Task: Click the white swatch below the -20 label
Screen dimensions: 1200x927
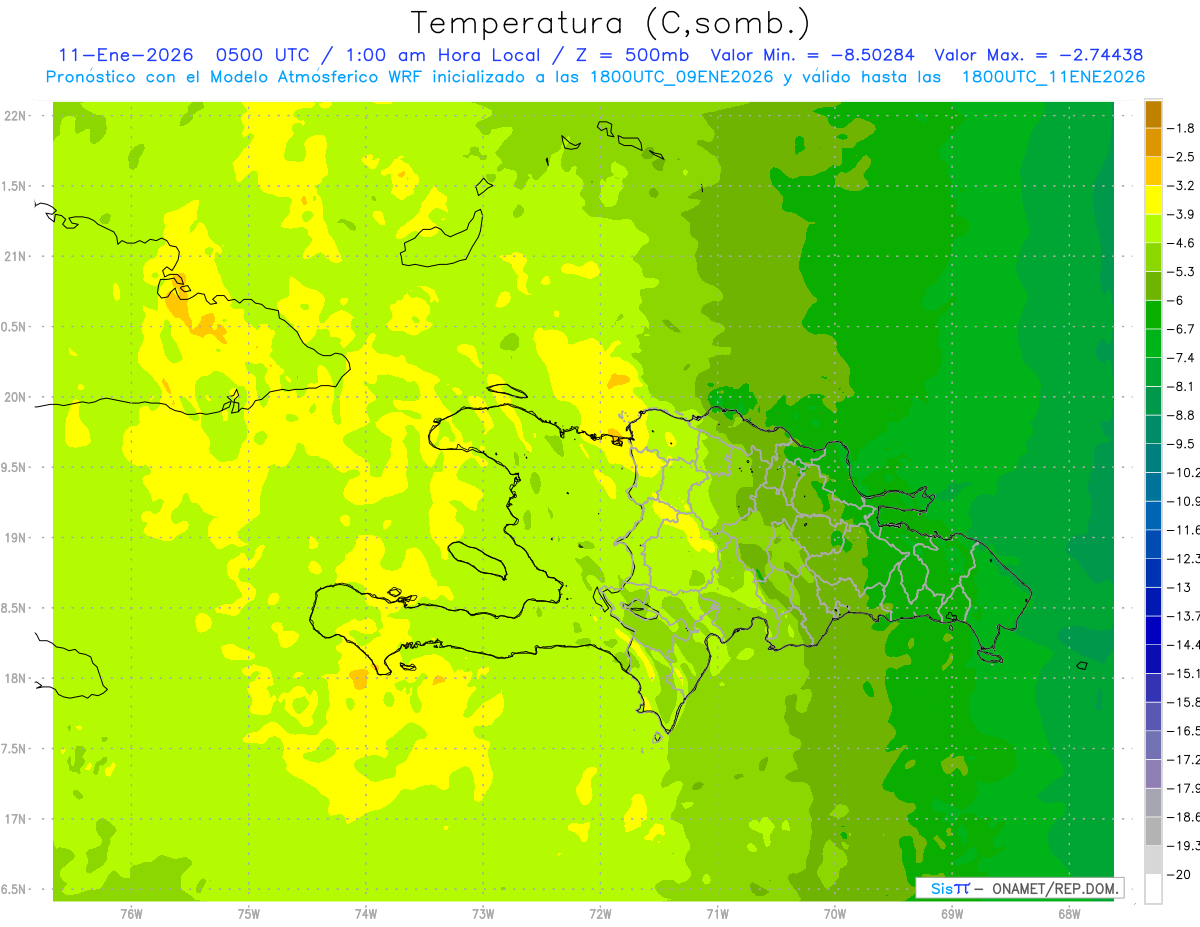Action: coord(1153,889)
